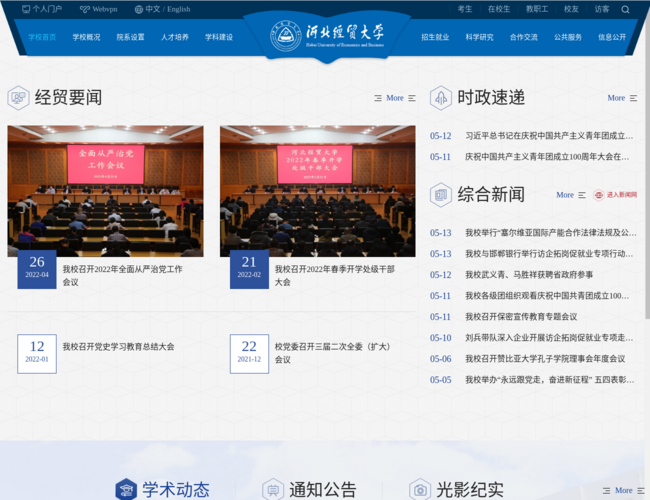Click the search magnifier icon

[x=626, y=9]
